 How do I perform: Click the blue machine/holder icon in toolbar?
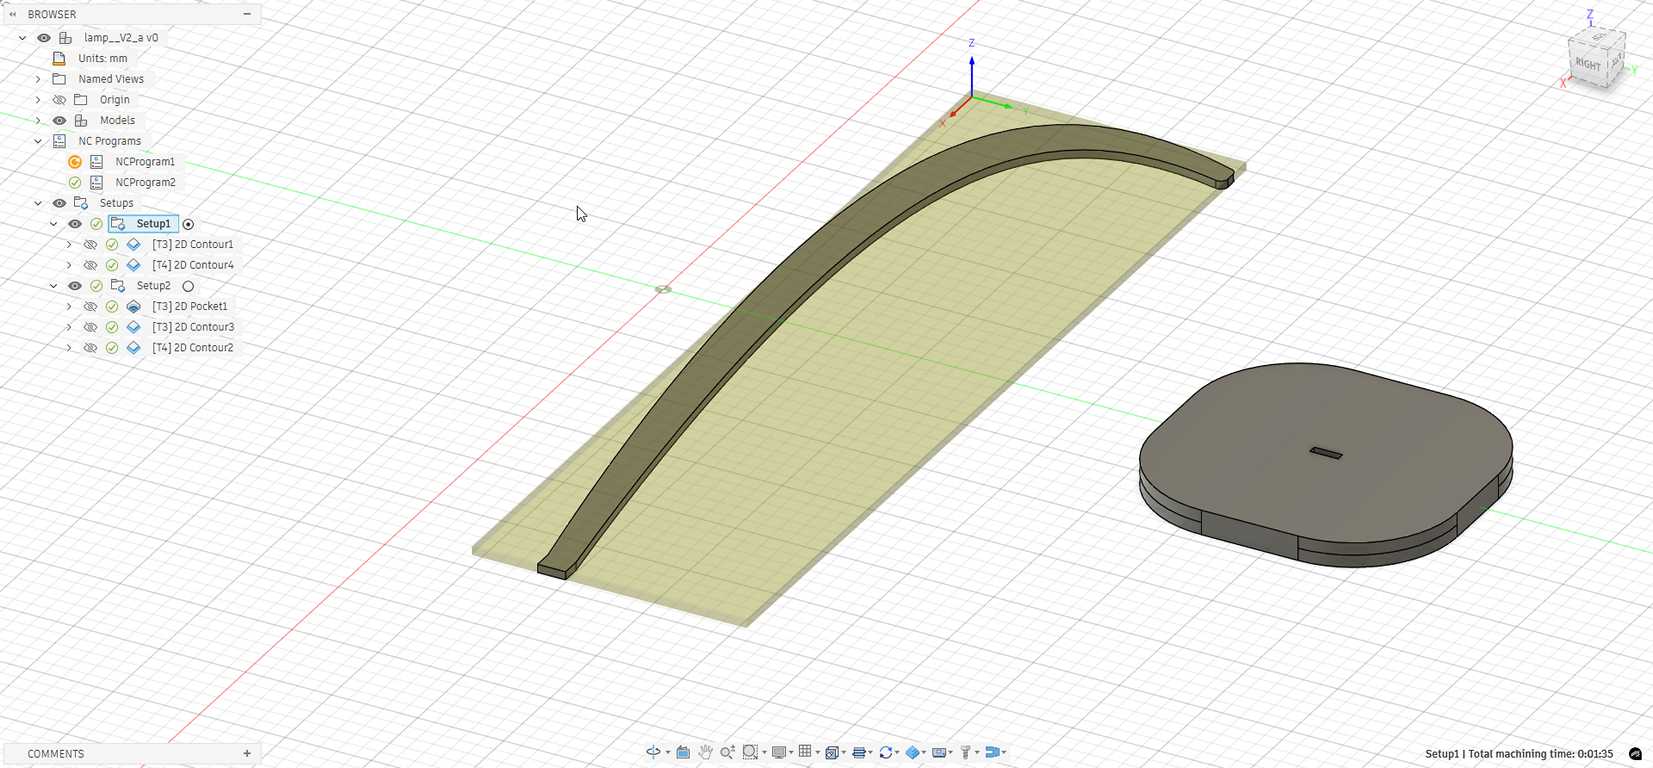993,753
